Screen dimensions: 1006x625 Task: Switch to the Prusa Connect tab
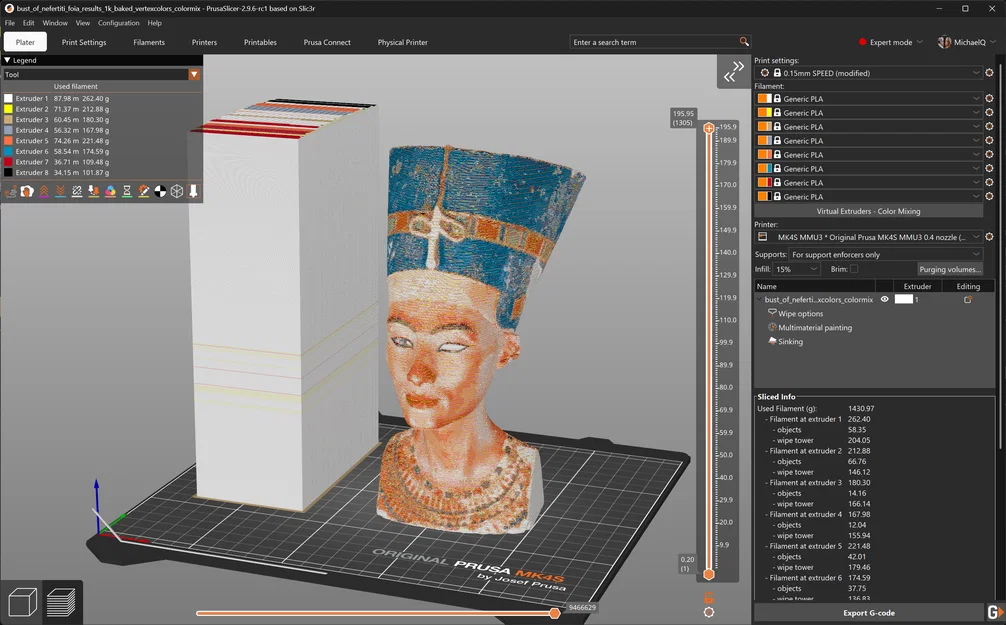[x=327, y=42]
